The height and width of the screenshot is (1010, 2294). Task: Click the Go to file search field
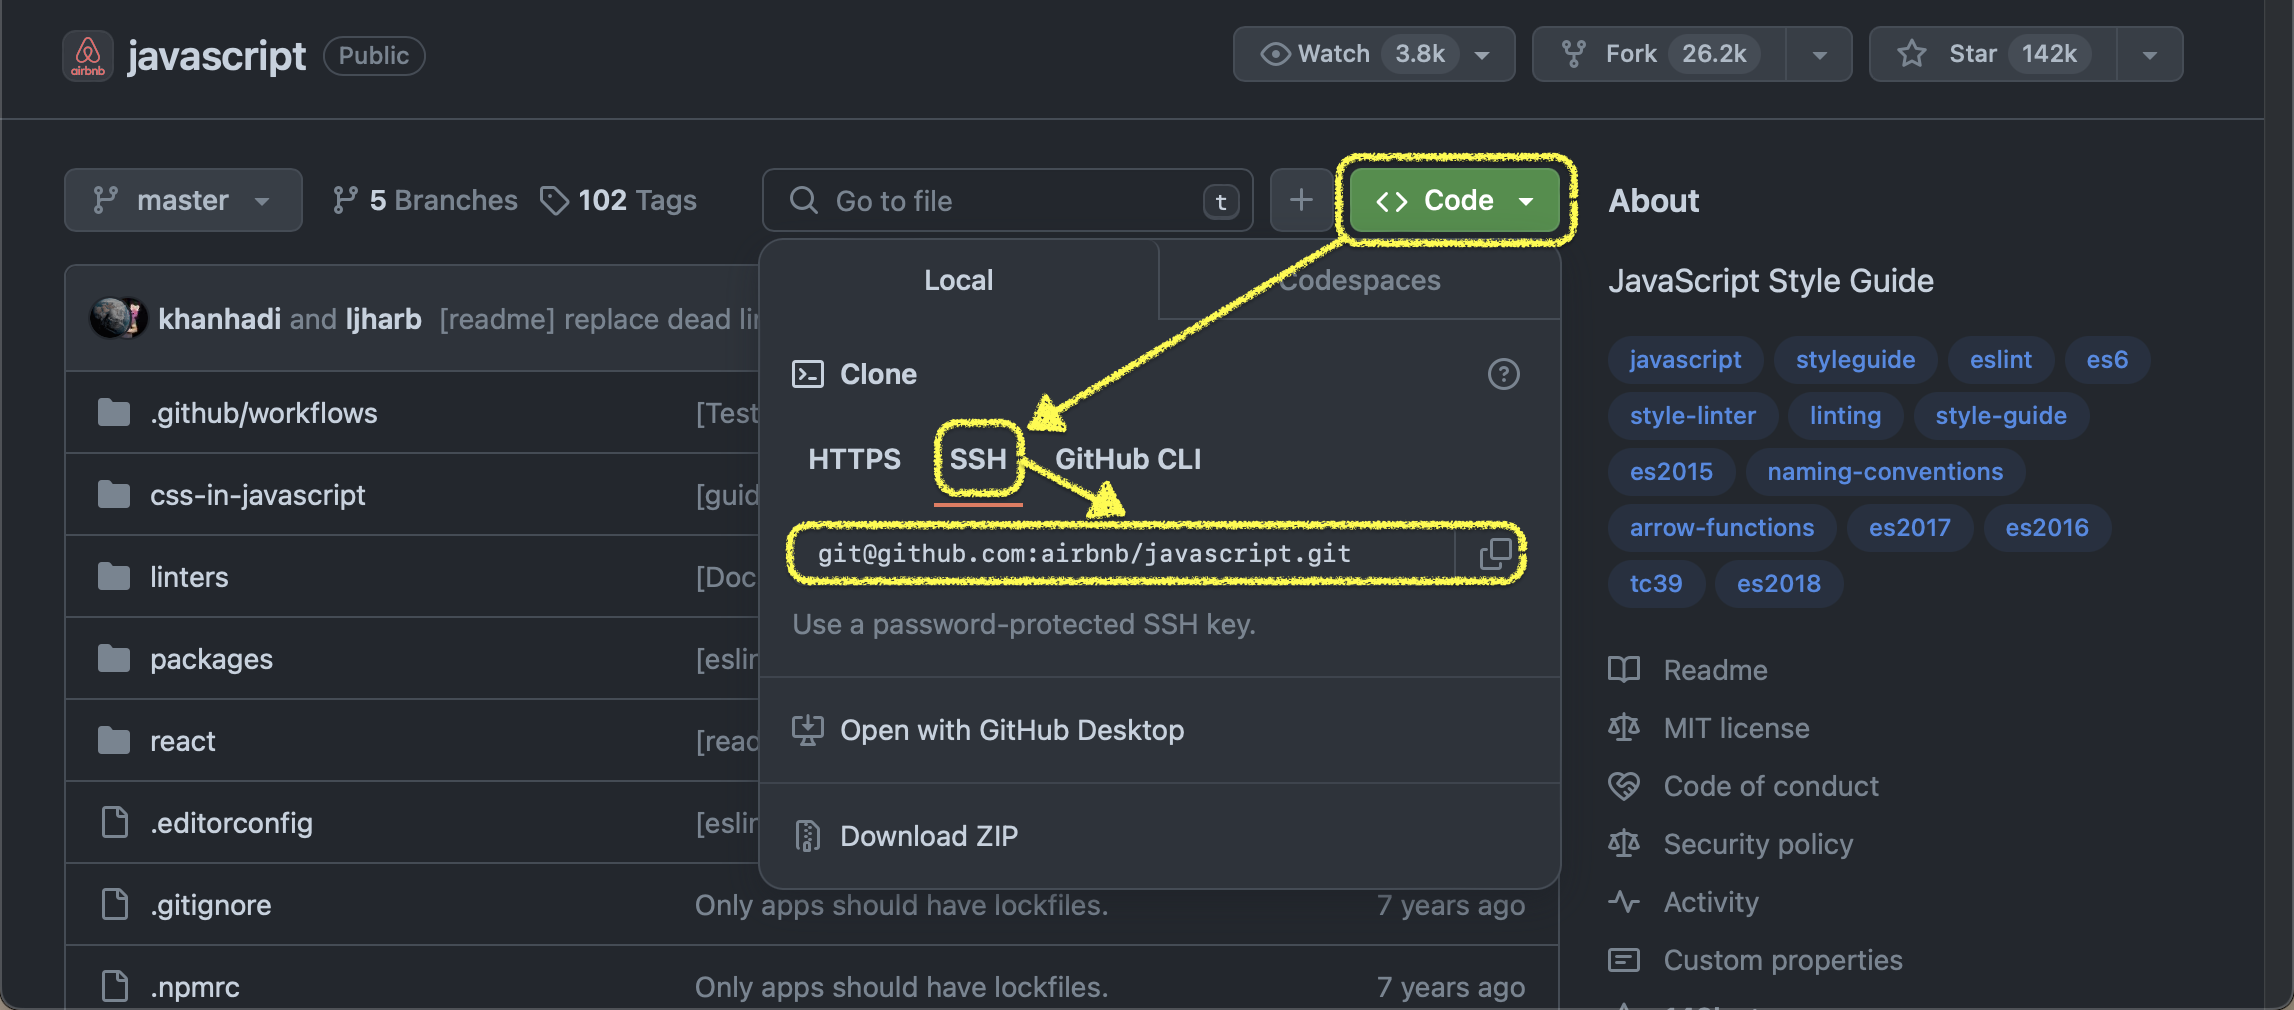(1007, 200)
